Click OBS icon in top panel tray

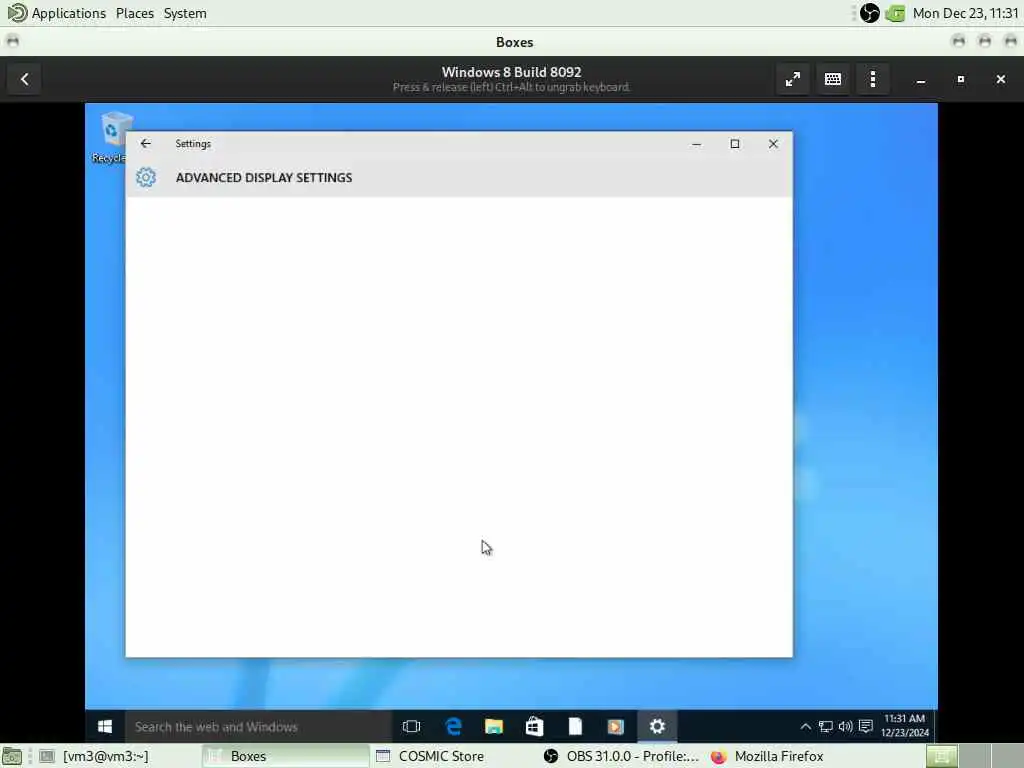point(869,13)
